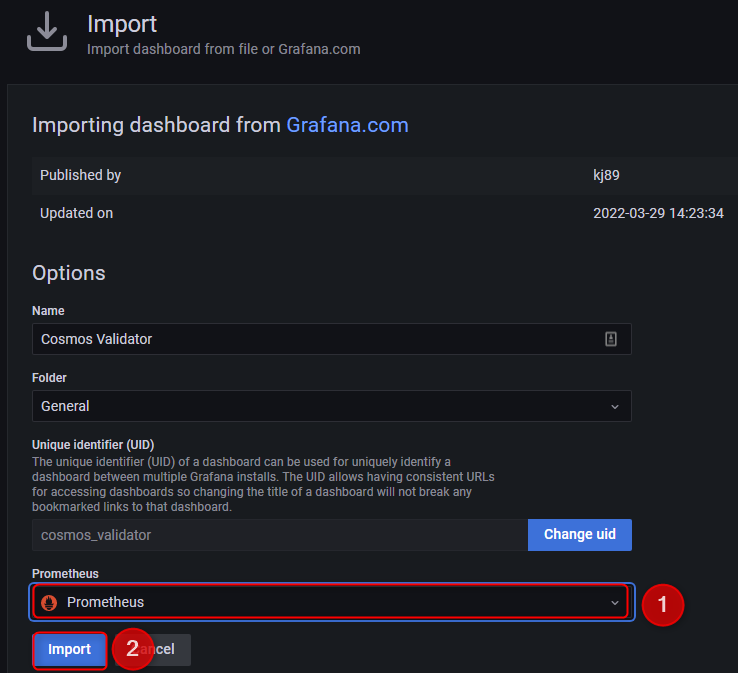This screenshot has height=673, width=738.
Task: Click the Unique identifier (UID) label
Action: click(93, 445)
